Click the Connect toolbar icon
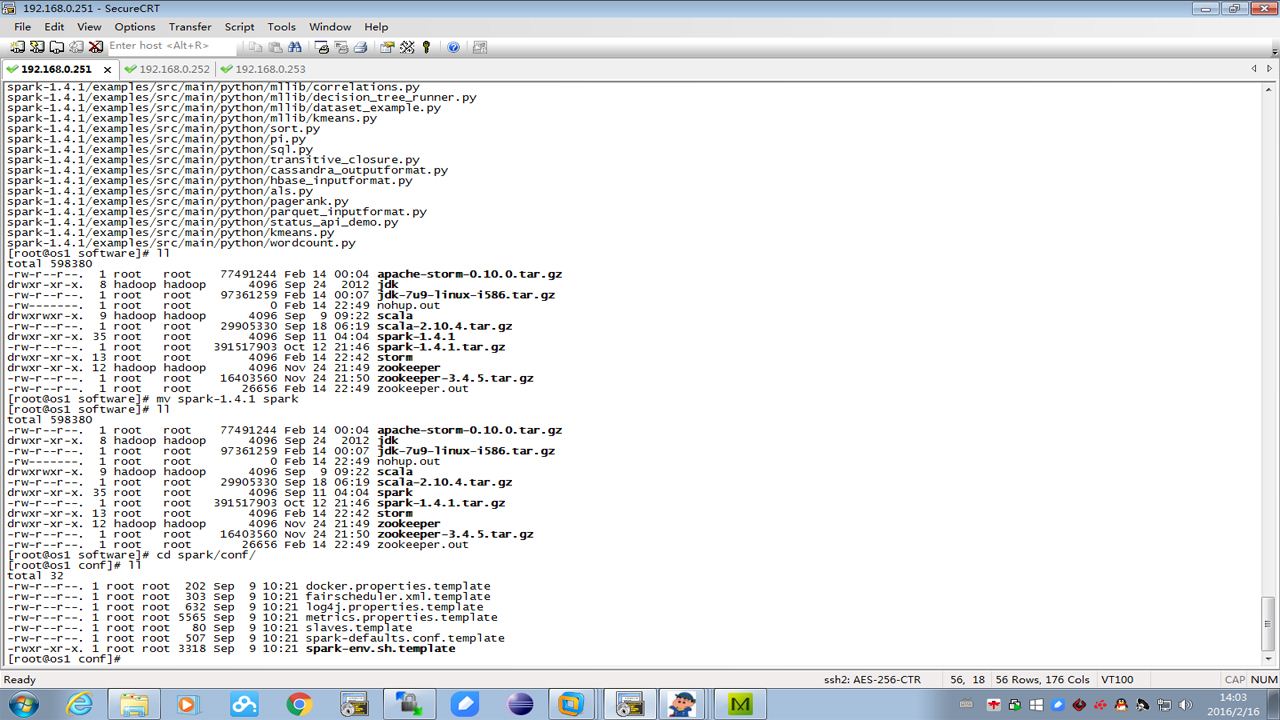This screenshot has width=1280, height=720. pos(18,47)
